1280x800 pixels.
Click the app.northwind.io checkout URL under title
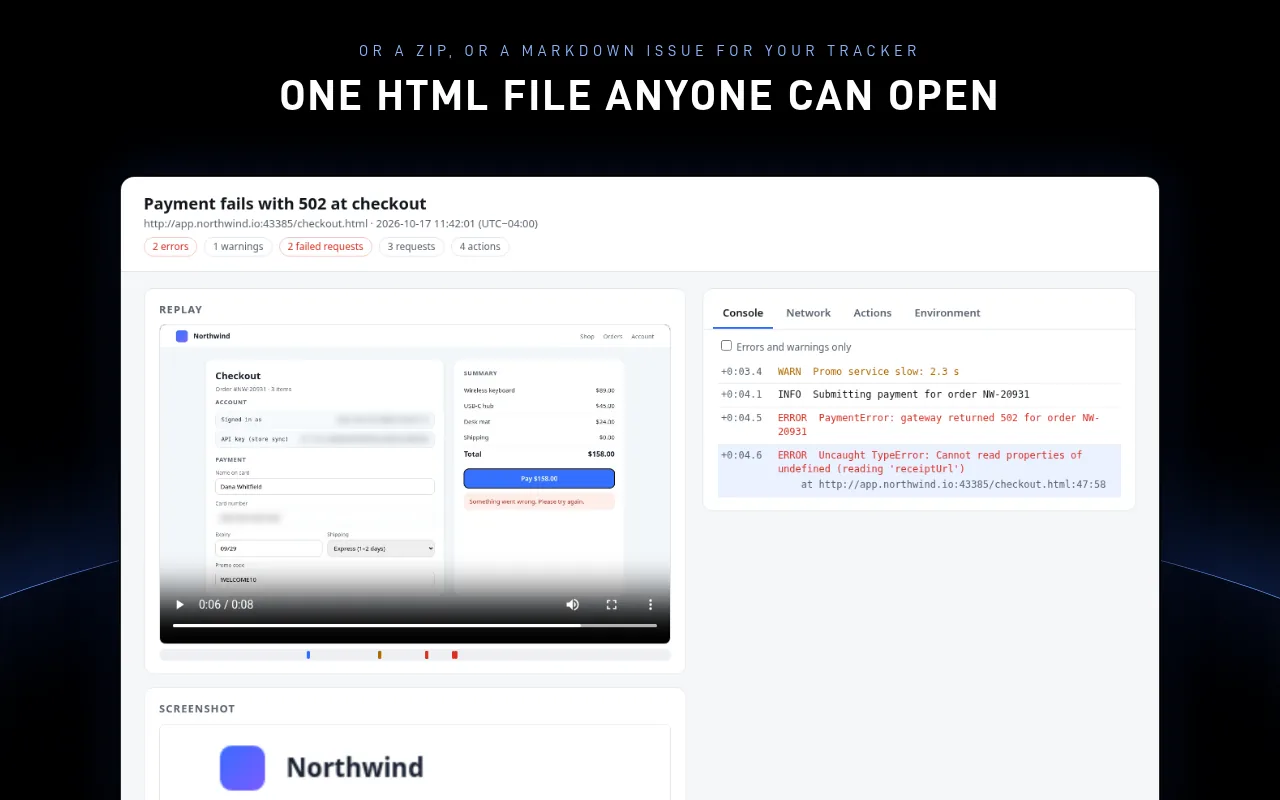coord(256,224)
